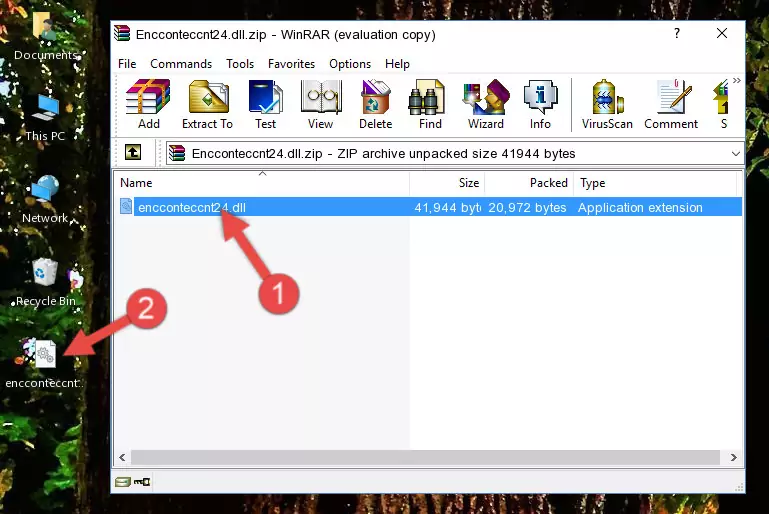Sort files by the Packed column
The height and width of the screenshot is (514, 769).
click(529, 182)
